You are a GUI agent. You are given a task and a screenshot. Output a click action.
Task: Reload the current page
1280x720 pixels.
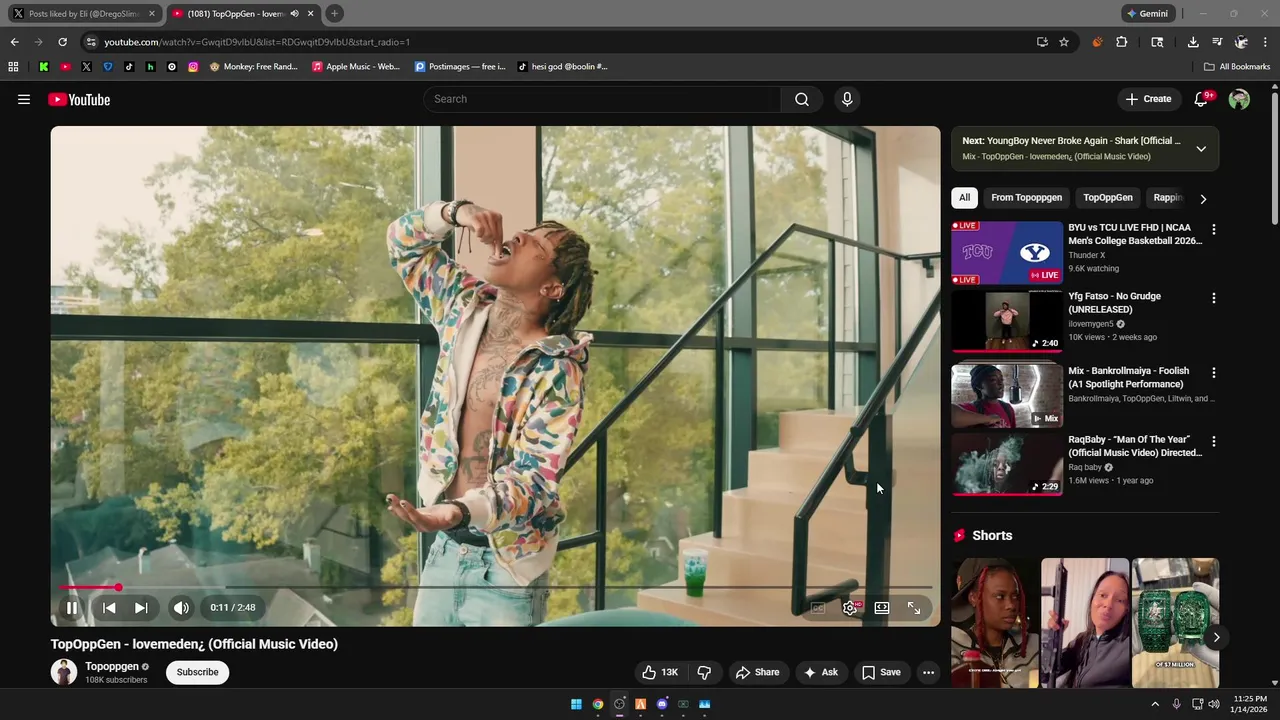click(62, 42)
